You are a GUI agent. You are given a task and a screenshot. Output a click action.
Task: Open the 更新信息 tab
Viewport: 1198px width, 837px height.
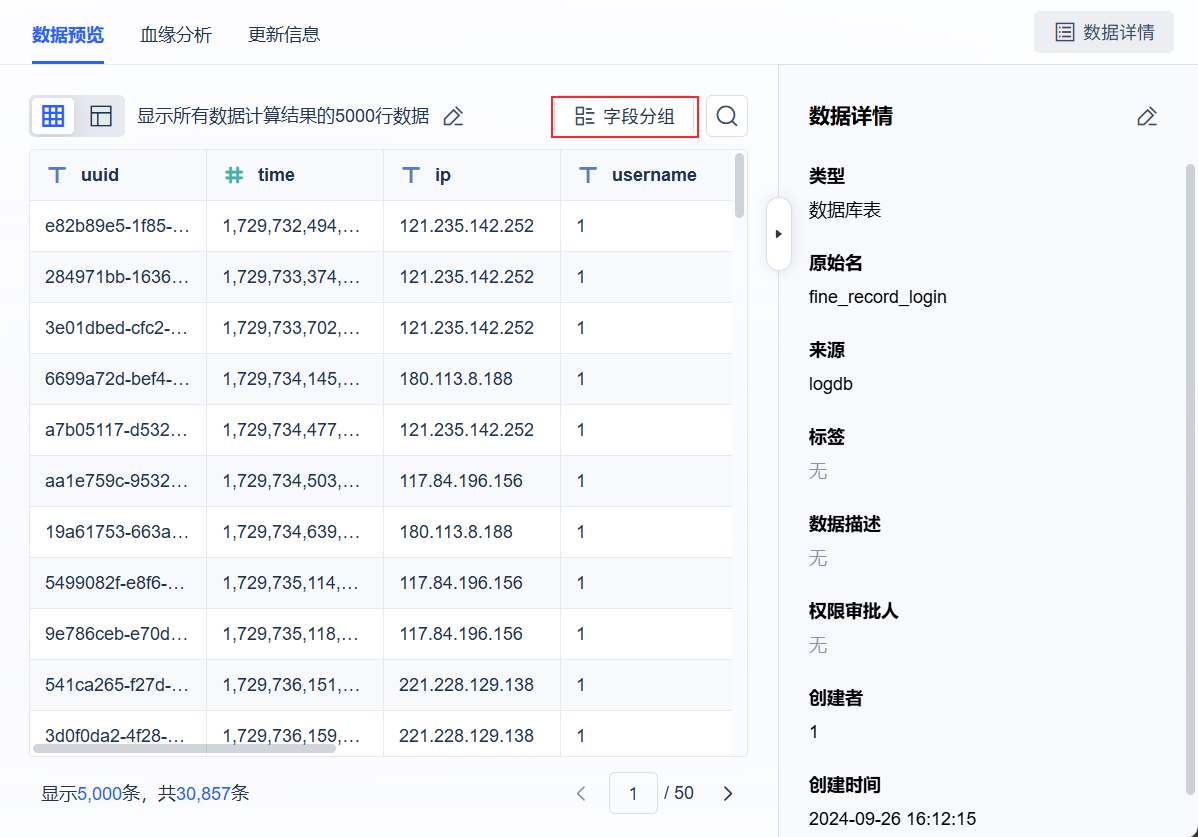coord(284,34)
